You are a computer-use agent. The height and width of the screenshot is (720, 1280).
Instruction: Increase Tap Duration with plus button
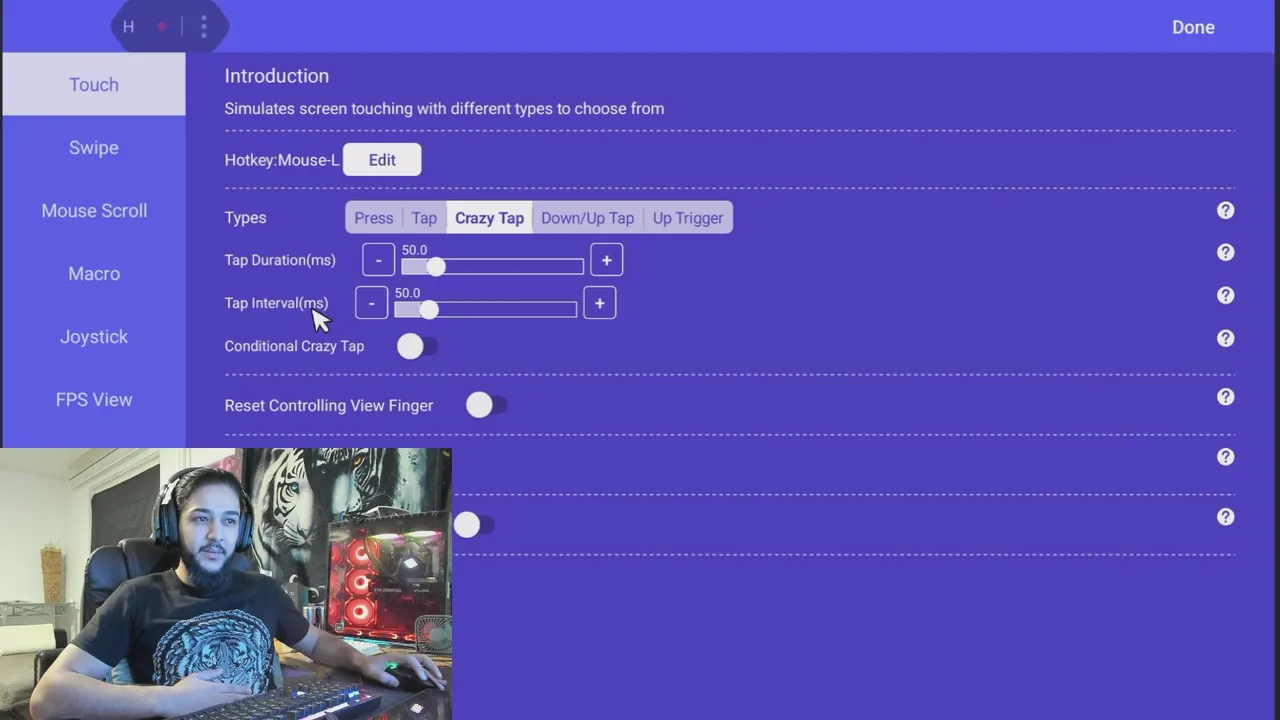(606, 260)
